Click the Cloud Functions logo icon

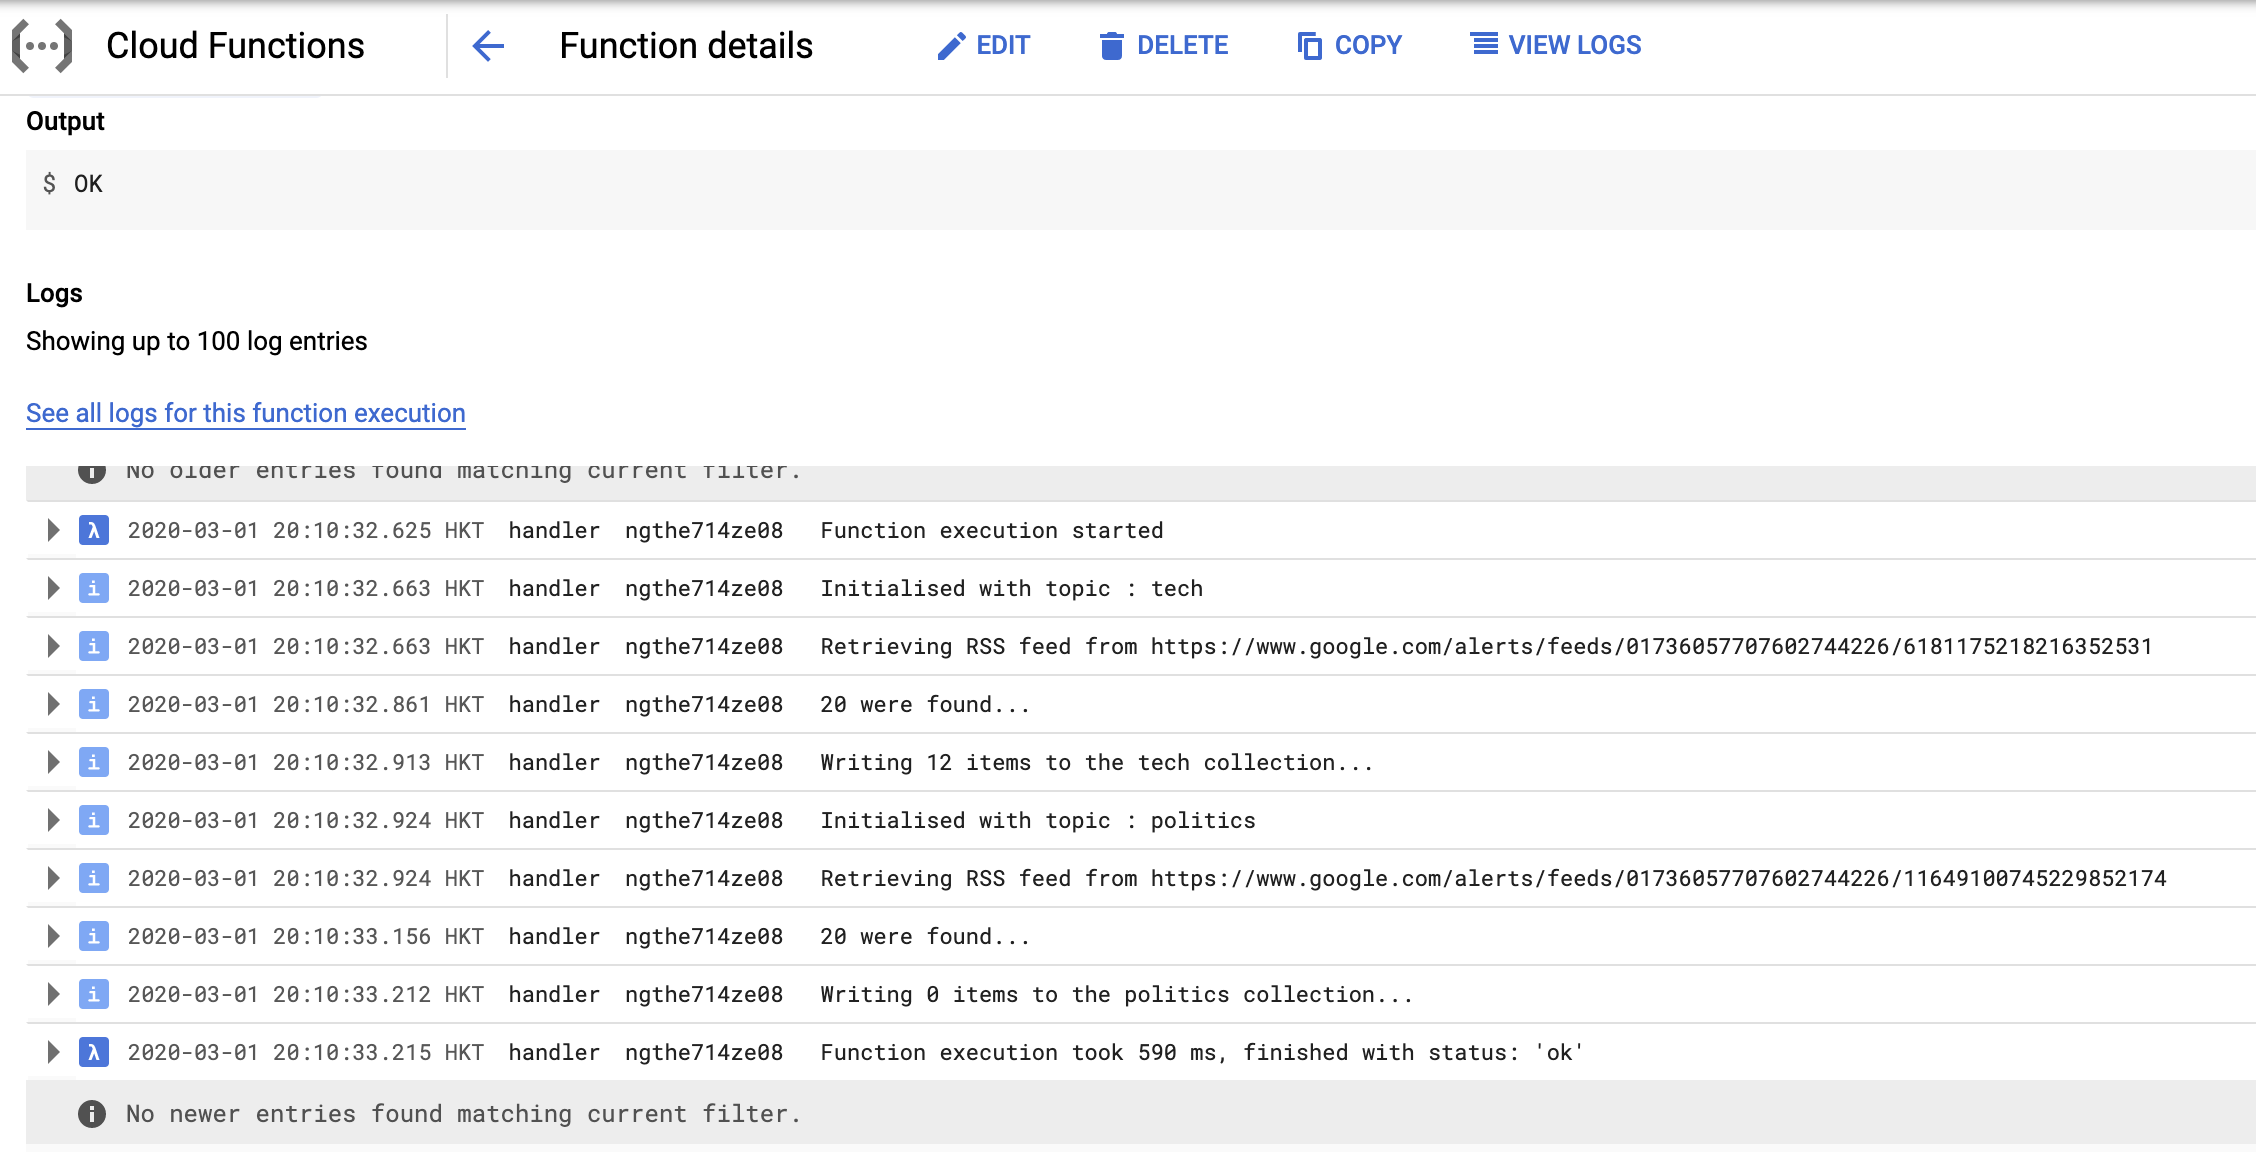tap(42, 46)
